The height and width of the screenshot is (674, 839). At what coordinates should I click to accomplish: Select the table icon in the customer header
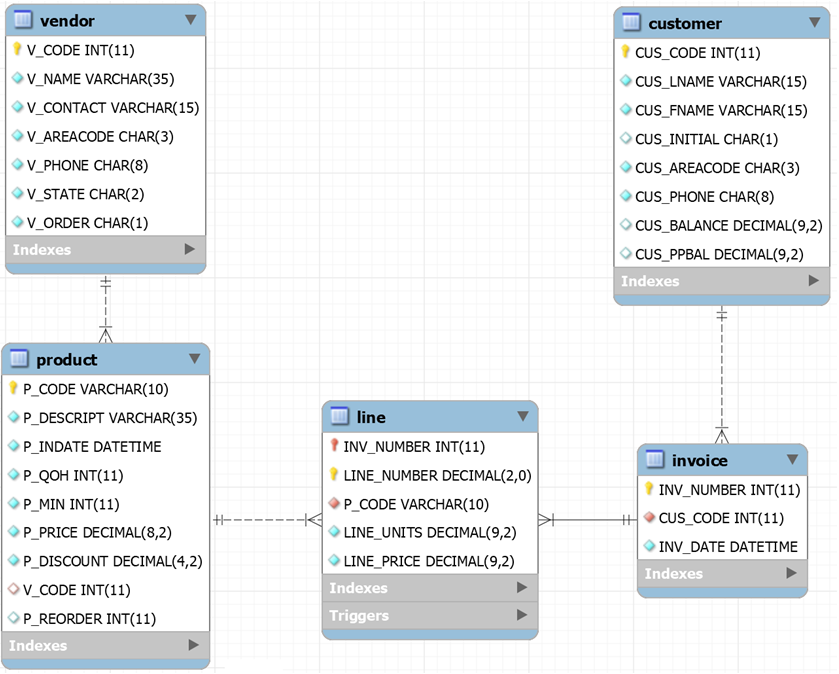click(631, 23)
